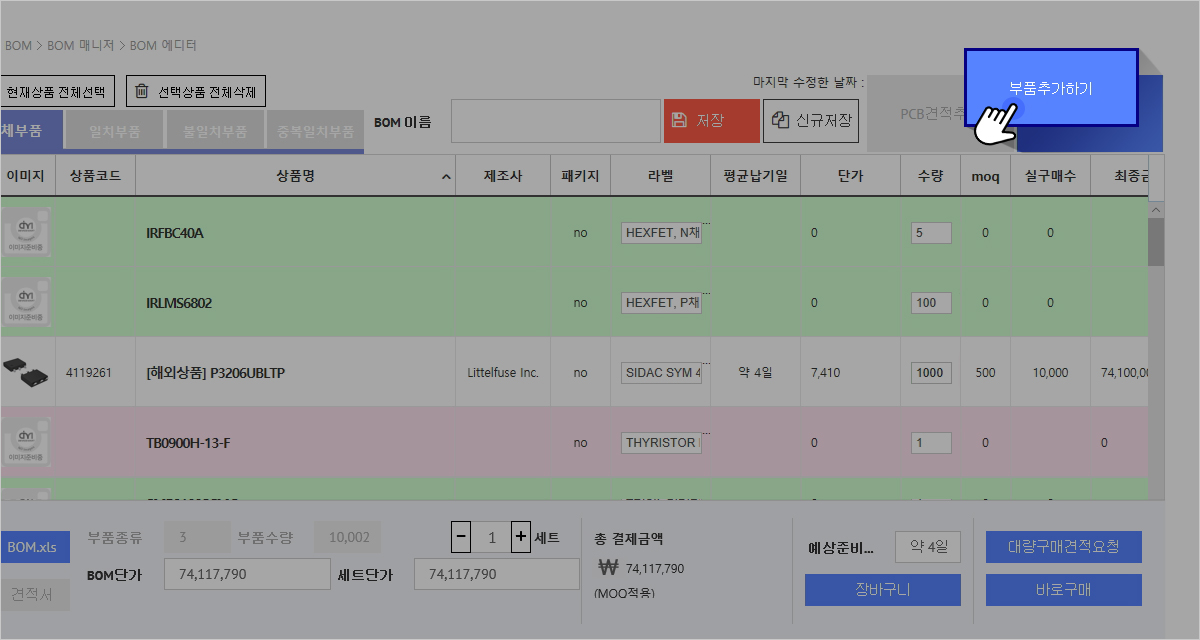
Task: Click trash icon in 선택상품 전체삭제 button
Action: (x=142, y=91)
